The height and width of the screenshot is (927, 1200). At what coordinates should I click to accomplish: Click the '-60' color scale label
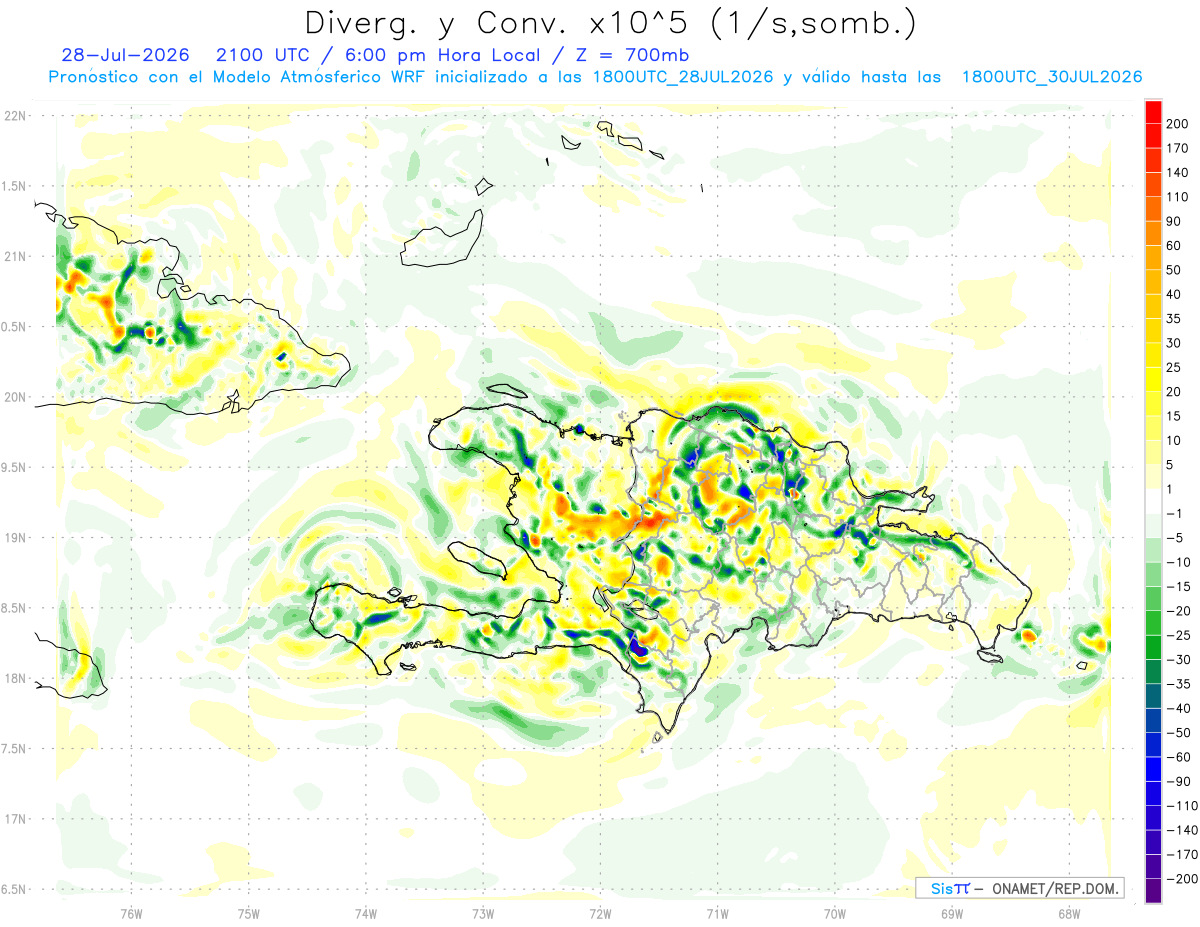[1177, 758]
